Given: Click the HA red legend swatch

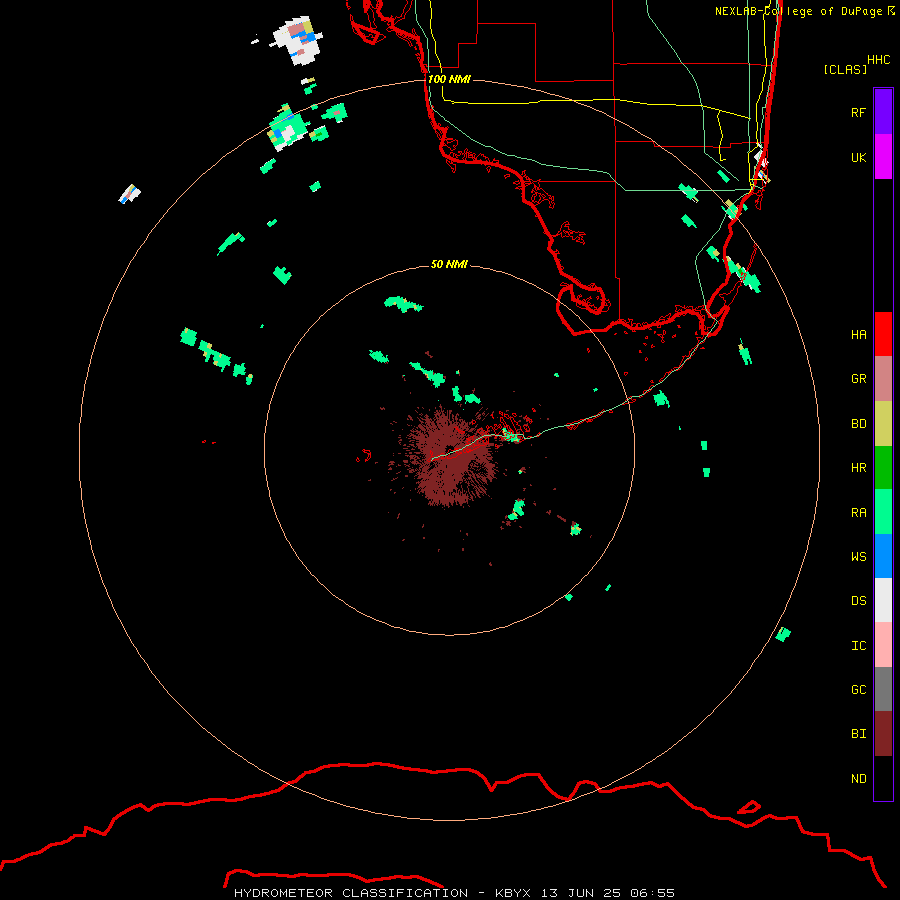Looking at the screenshot, I should pos(883,334).
